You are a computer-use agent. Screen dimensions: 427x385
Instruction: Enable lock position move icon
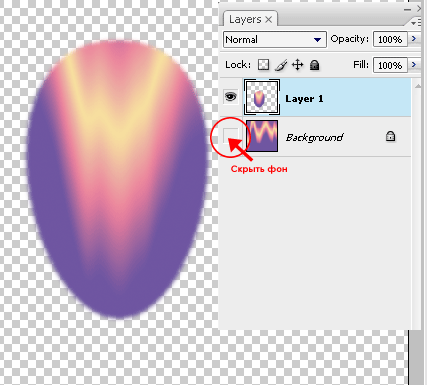(297, 65)
